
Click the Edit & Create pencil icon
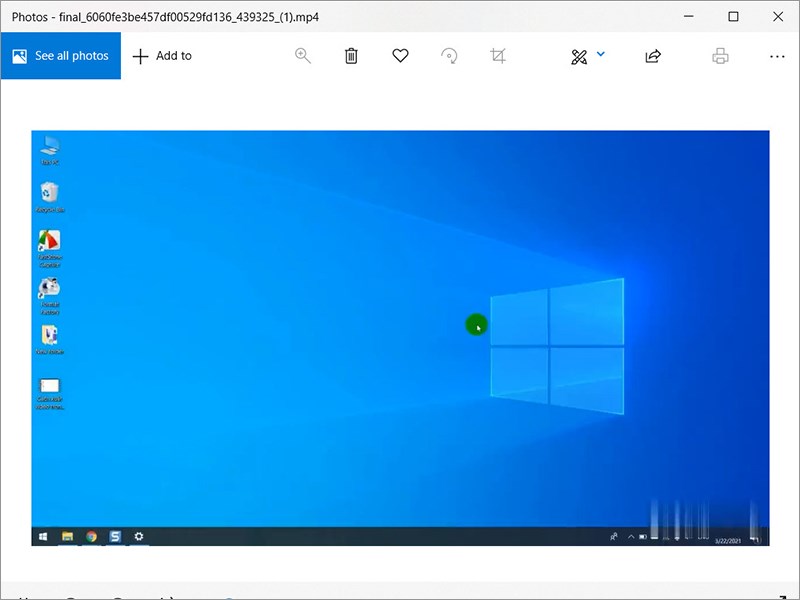click(x=579, y=57)
